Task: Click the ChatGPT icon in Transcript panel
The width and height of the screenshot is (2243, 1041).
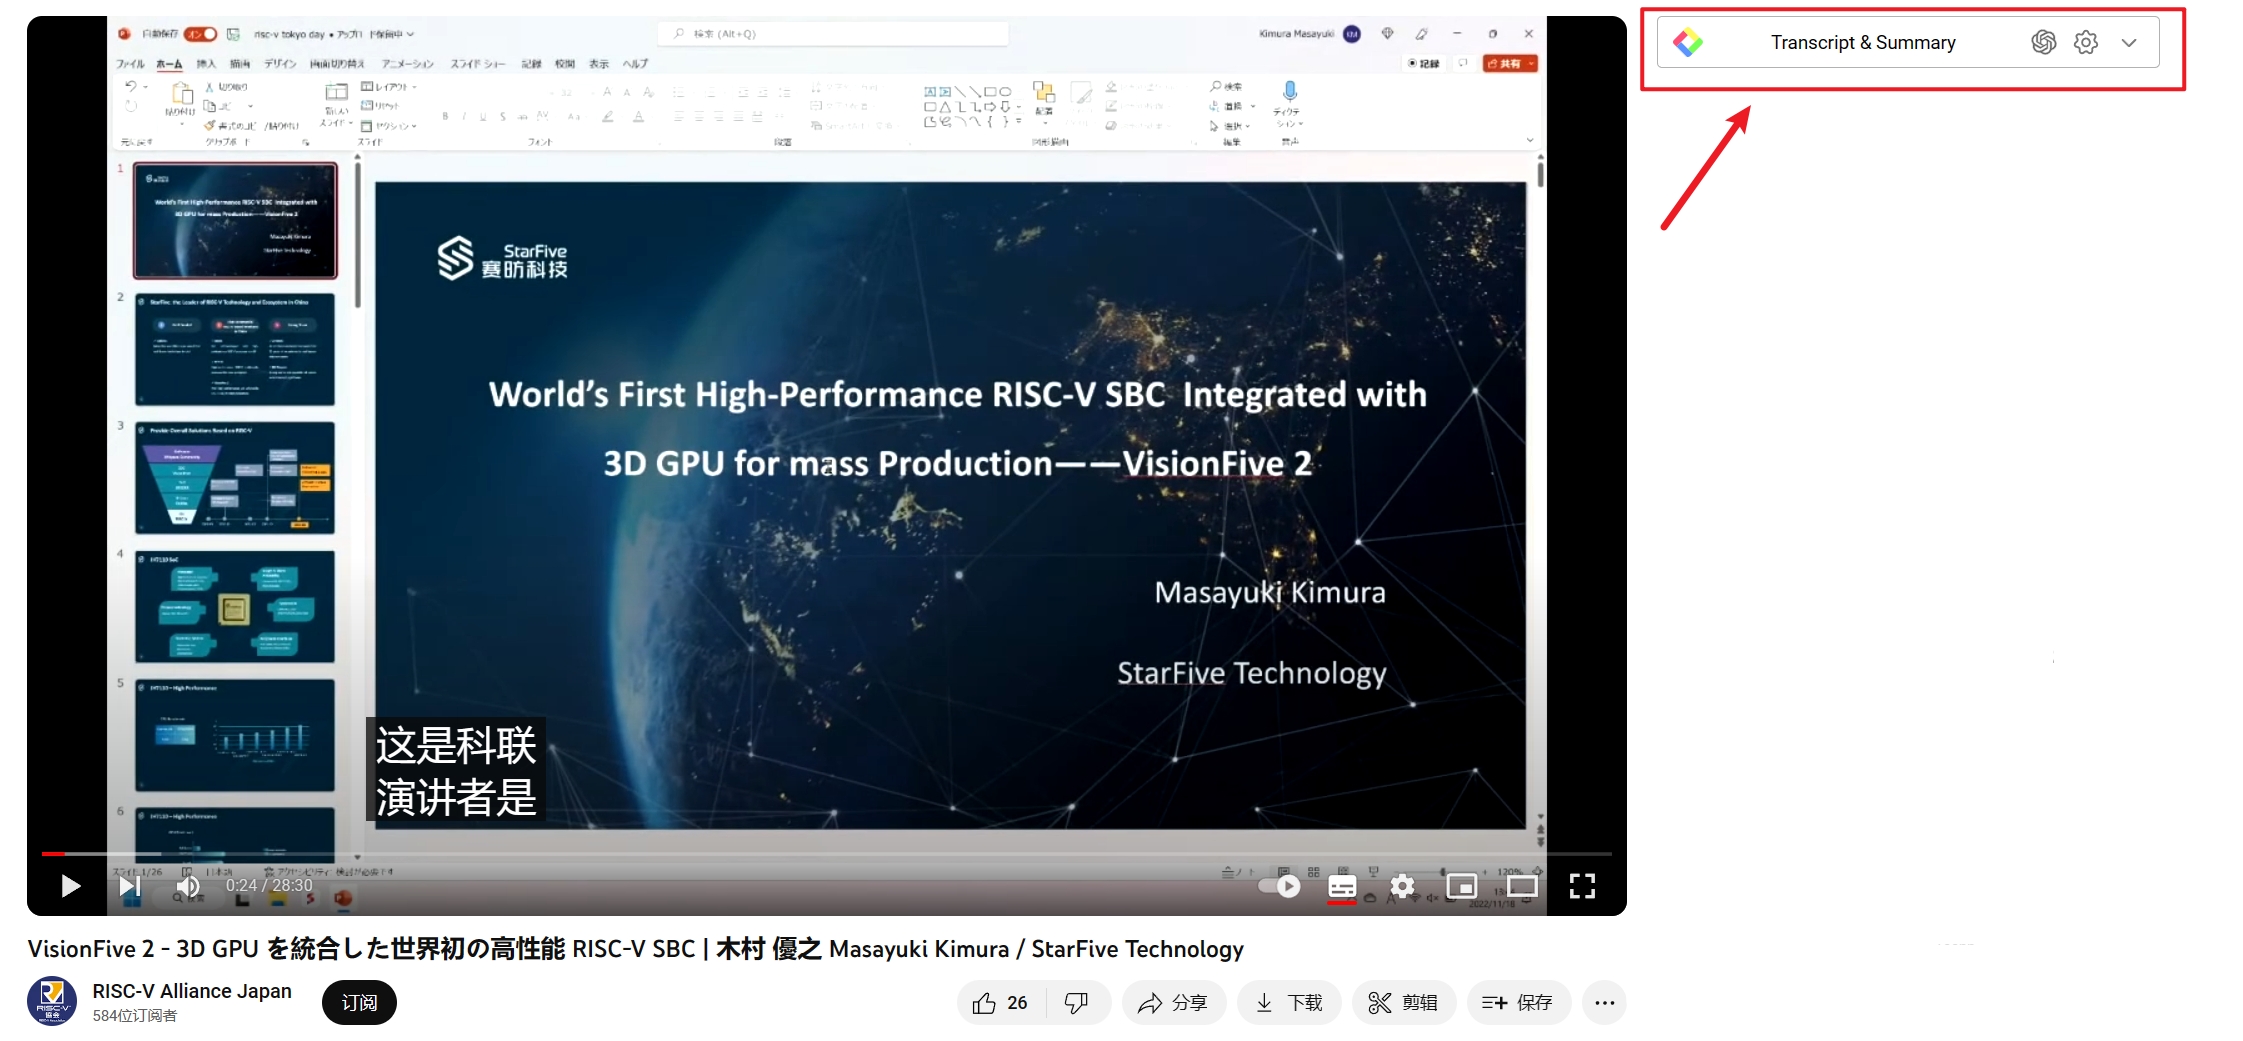Action: tap(2044, 42)
